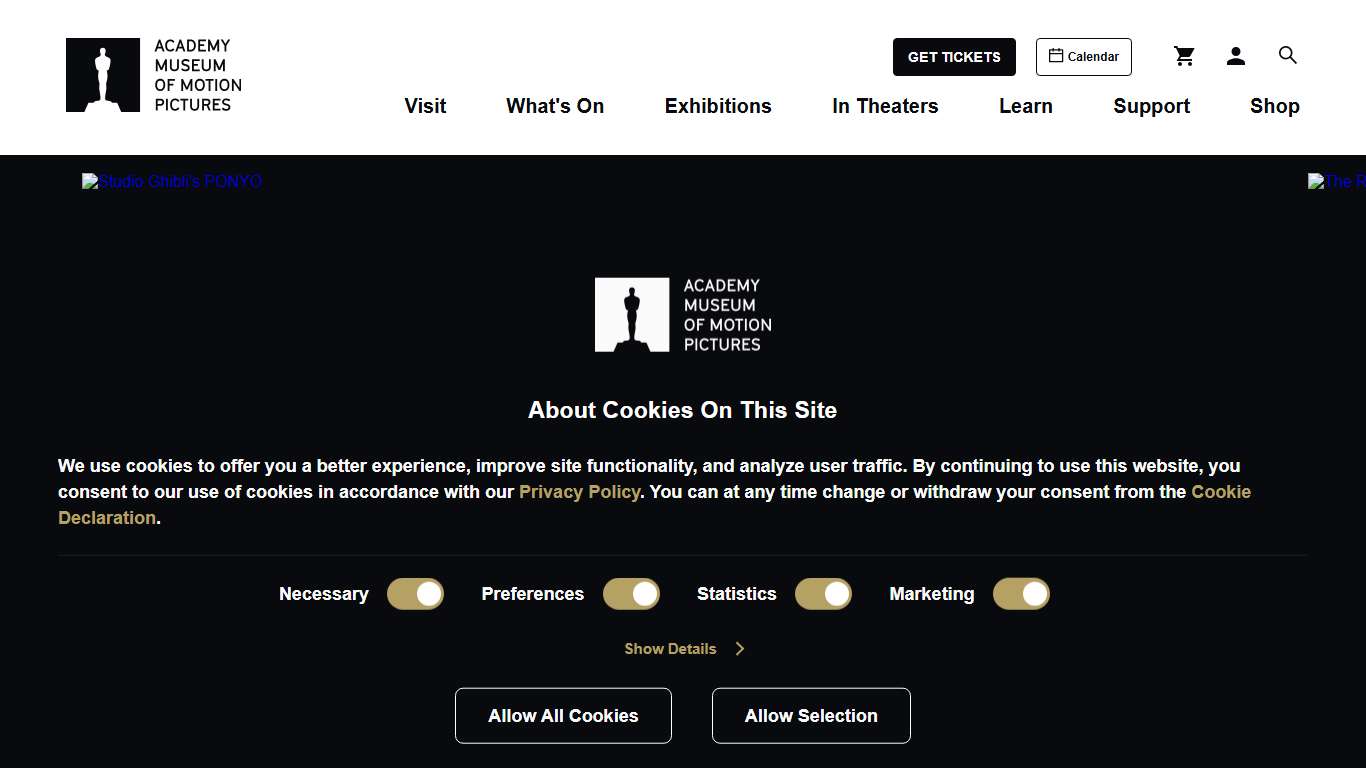The height and width of the screenshot is (768, 1366).
Task: Switch off the Marketing cookies toggle
Action: 1021,594
